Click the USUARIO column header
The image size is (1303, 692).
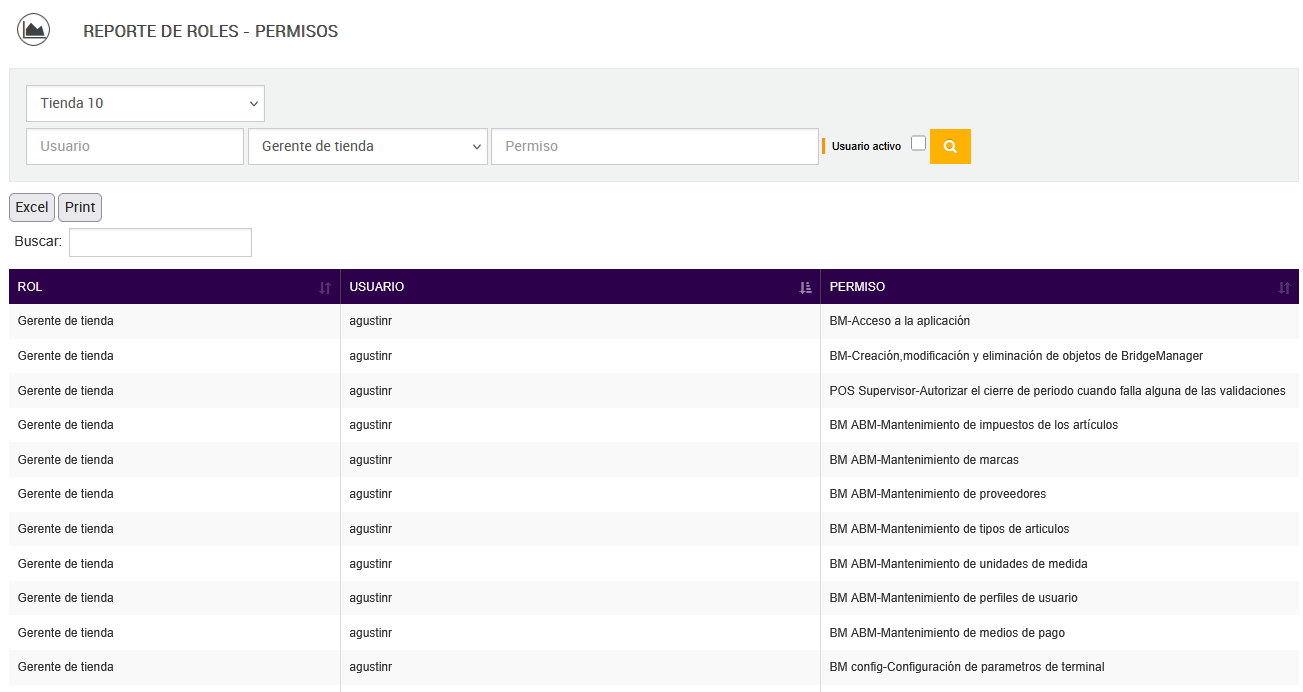coord(581,287)
